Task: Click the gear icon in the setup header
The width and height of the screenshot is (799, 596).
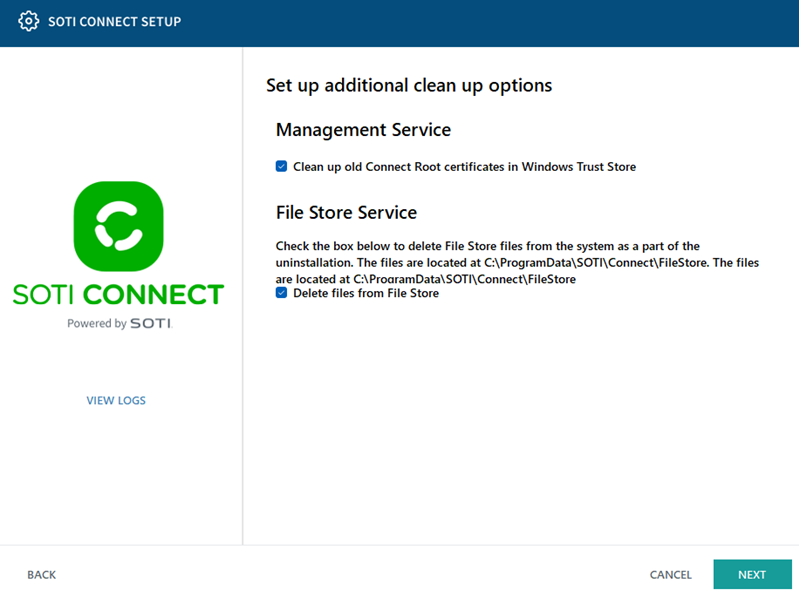Action: coord(29,21)
